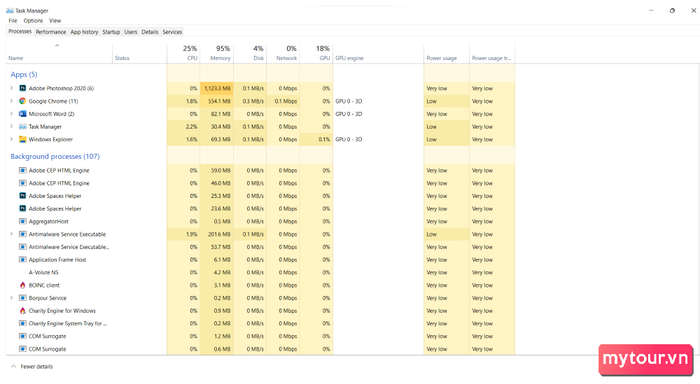Select the Microsoft Word process icon

point(22,114)
